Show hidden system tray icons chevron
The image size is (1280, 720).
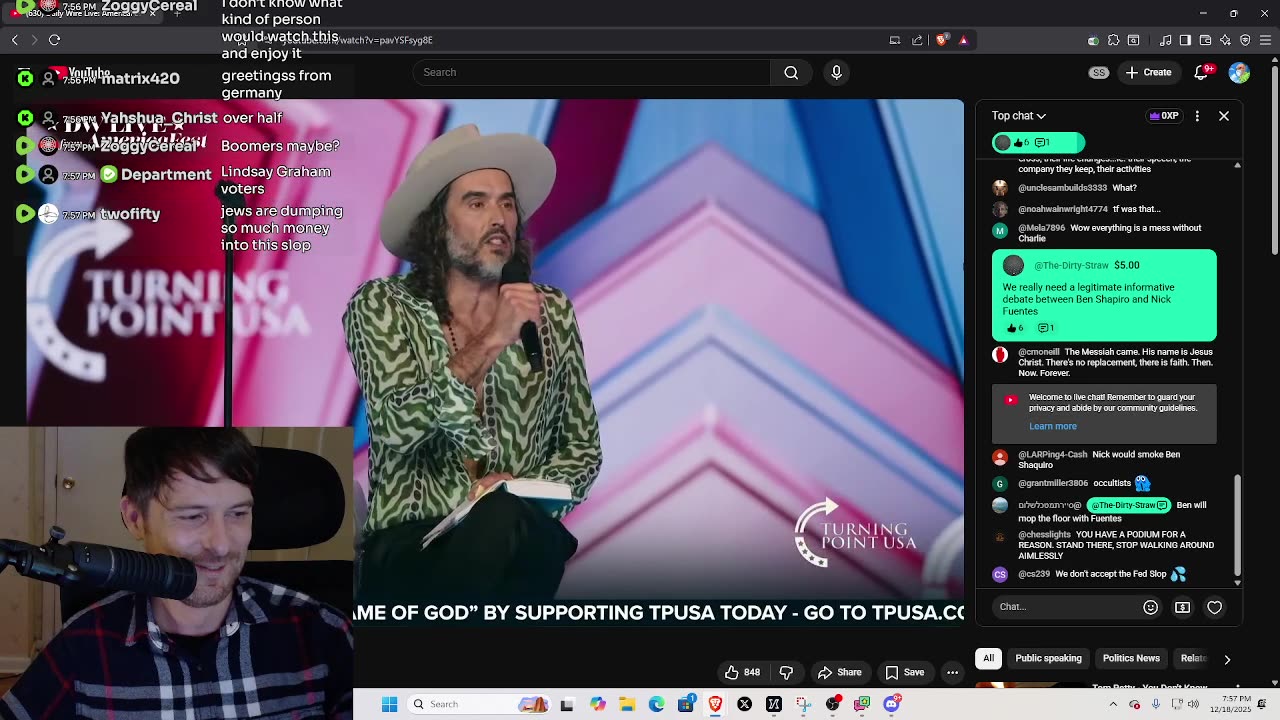(x=1113, y=704)
